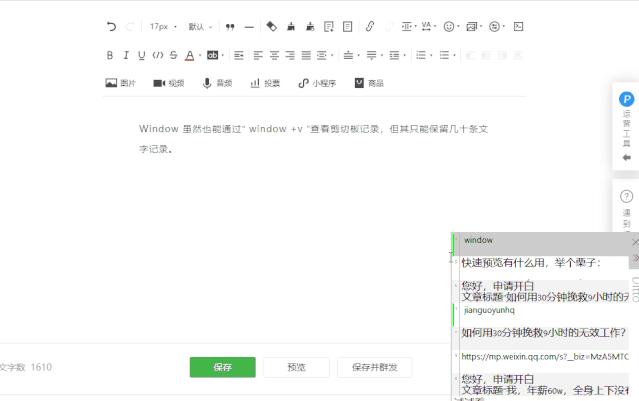
Task: Insert a video via 视频
Action: 169,84
